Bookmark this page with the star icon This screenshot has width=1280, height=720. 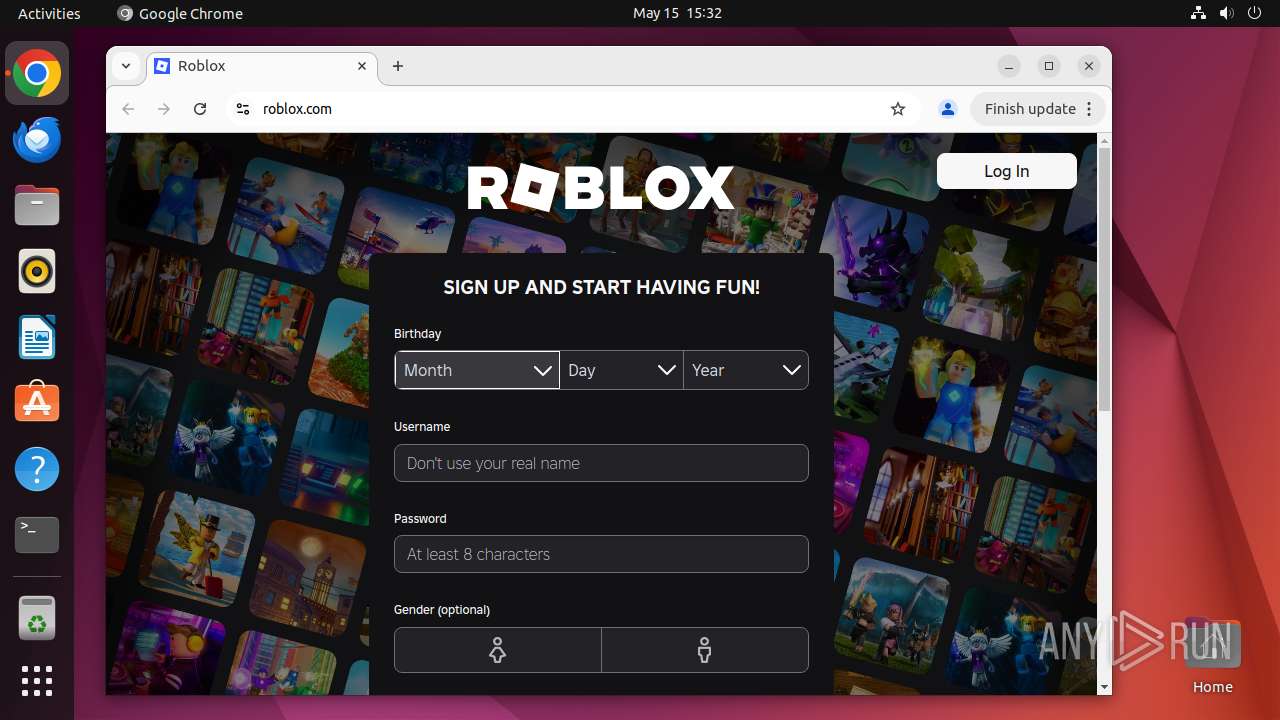click(898, 109)
